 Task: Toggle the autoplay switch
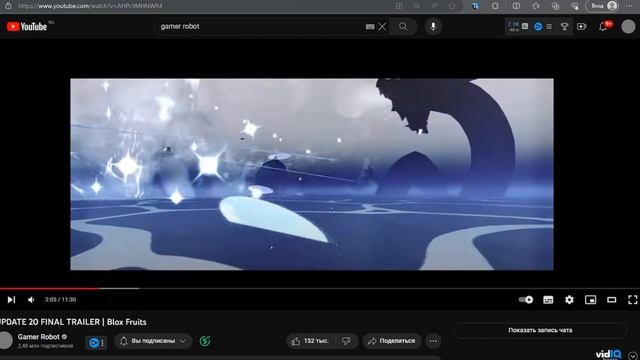tap(526, 300)
